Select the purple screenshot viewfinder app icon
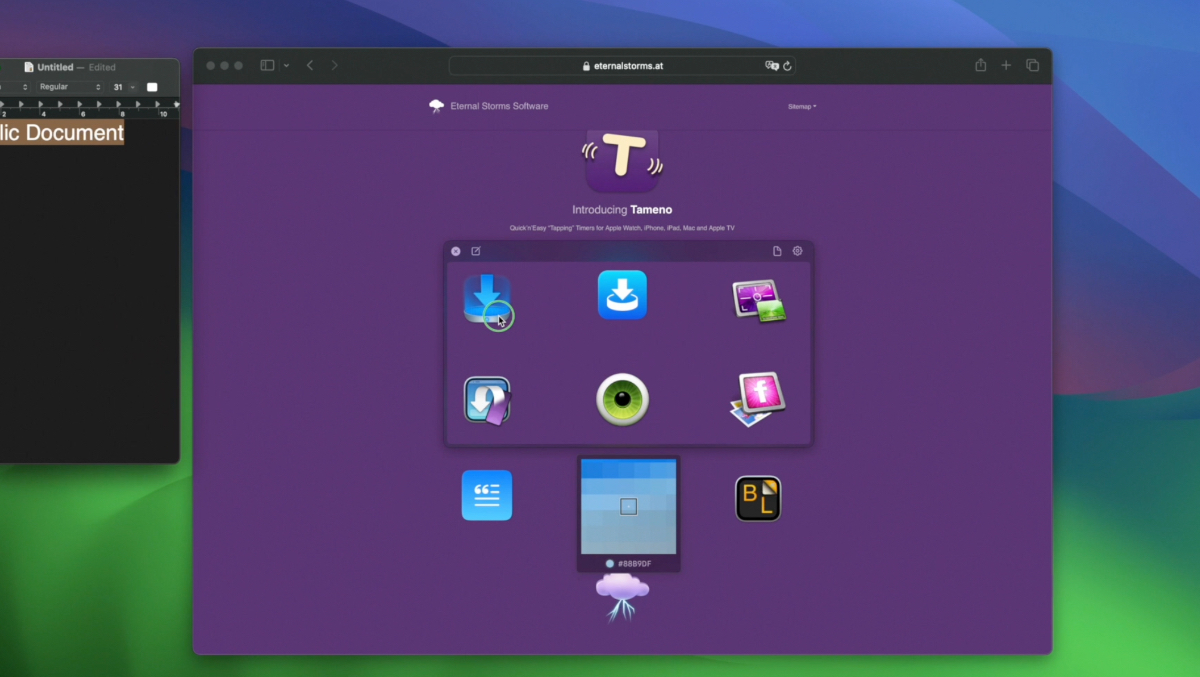 tap(758, 300)
